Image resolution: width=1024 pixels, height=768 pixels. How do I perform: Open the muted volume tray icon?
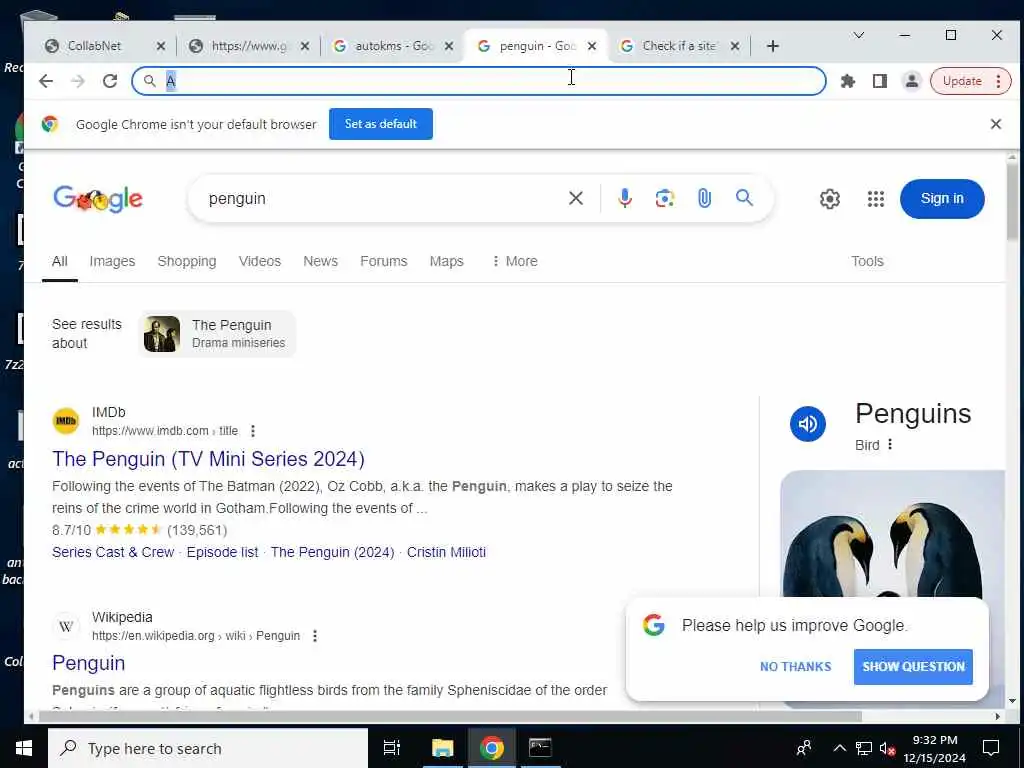(888, 748)
